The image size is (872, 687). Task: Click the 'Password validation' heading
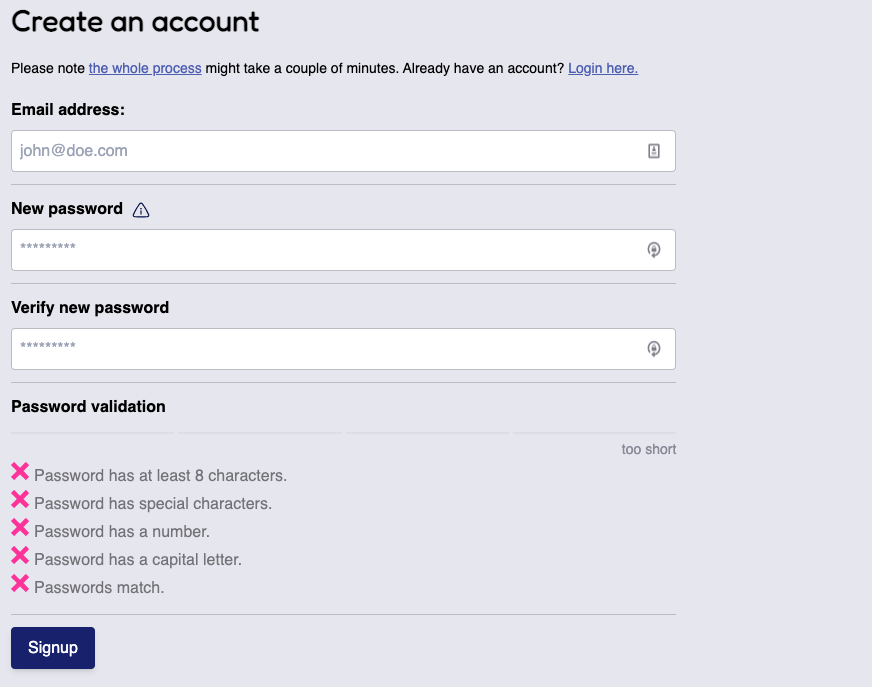(87, 406)
